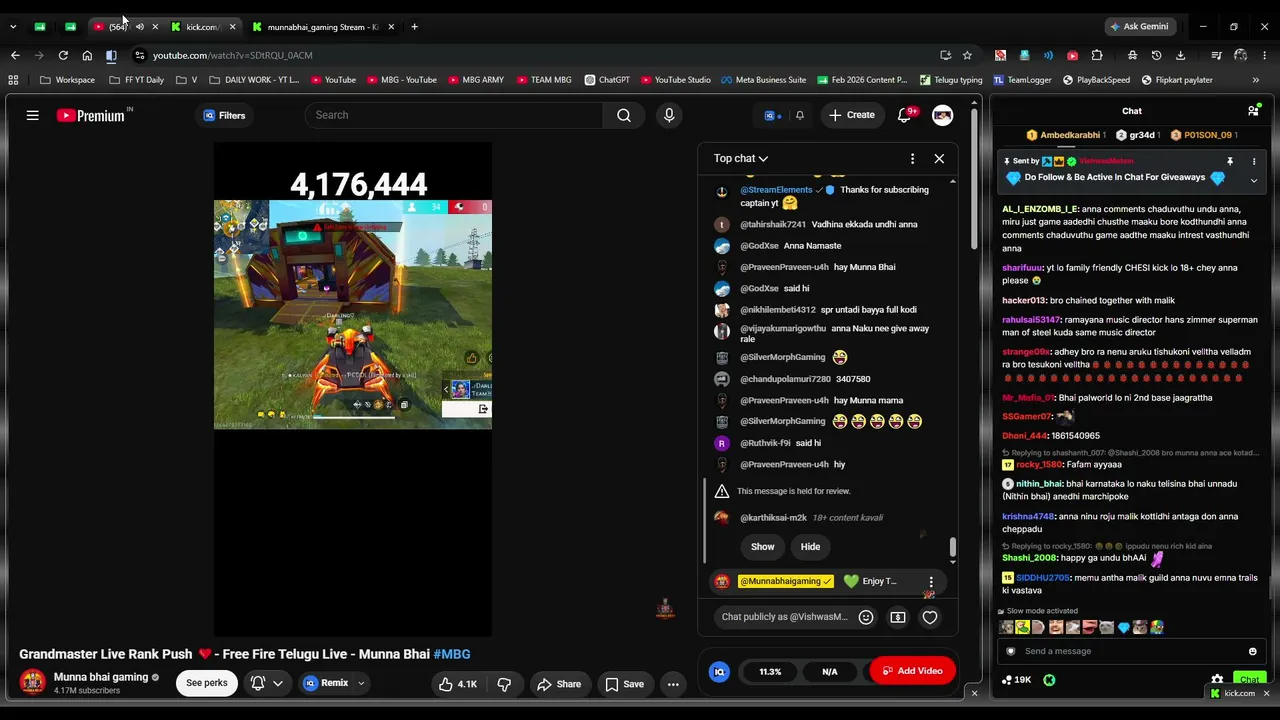Open more actions ellipsis below the video
The image size is (1280, 720).
coord(673,684)
